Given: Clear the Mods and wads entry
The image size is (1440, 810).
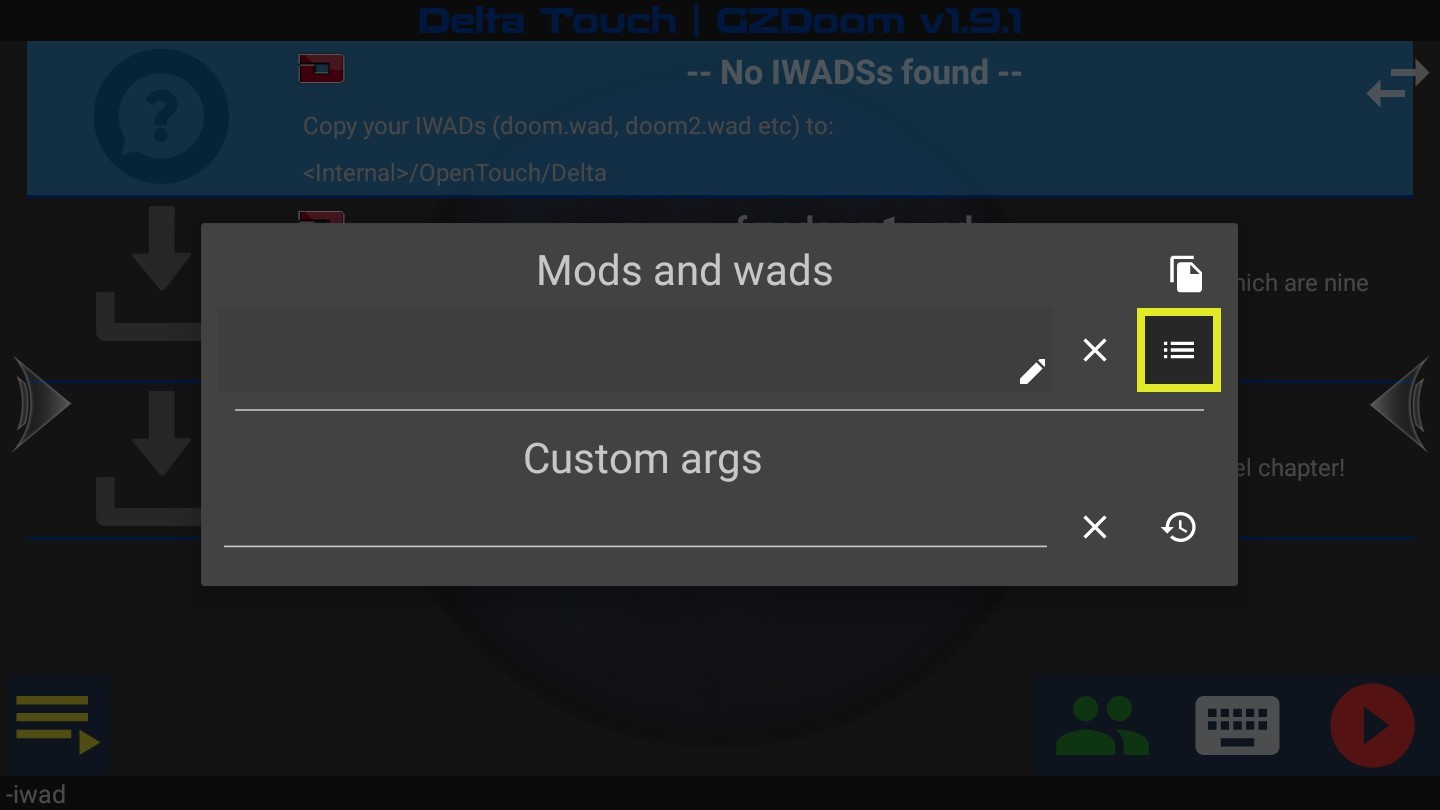Looking at the screenshot, I should pos(1095,350).
